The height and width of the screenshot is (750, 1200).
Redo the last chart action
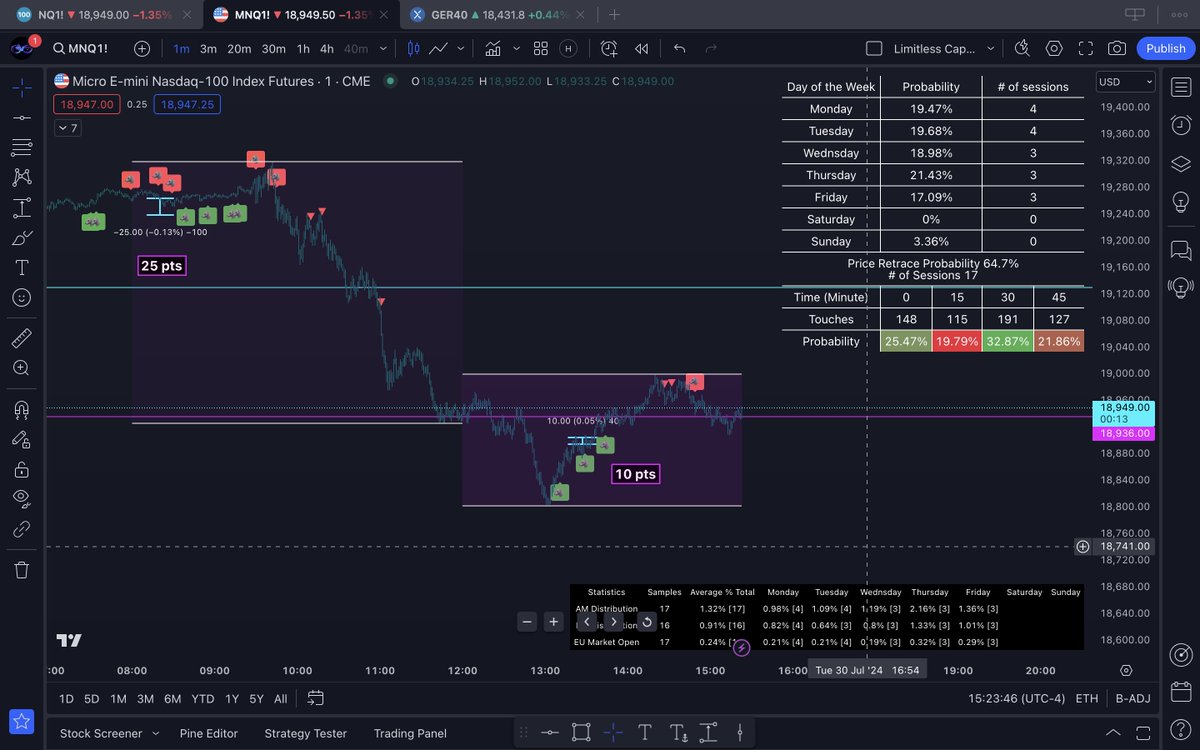(711, 48)
